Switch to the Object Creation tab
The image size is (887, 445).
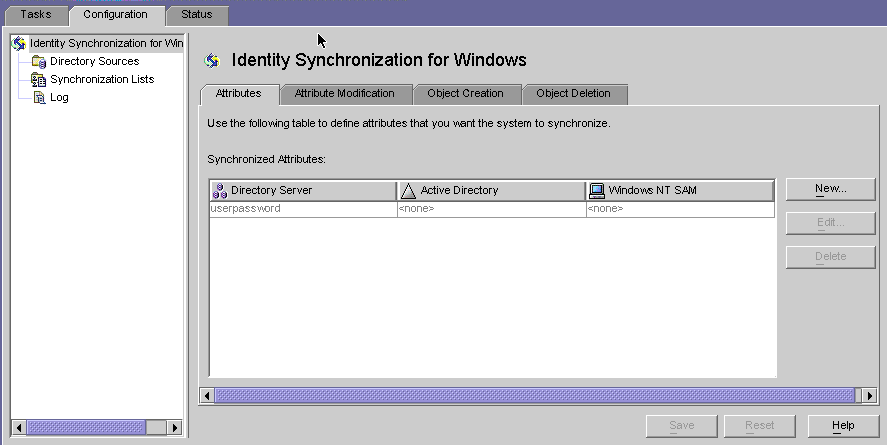point(466,94)
